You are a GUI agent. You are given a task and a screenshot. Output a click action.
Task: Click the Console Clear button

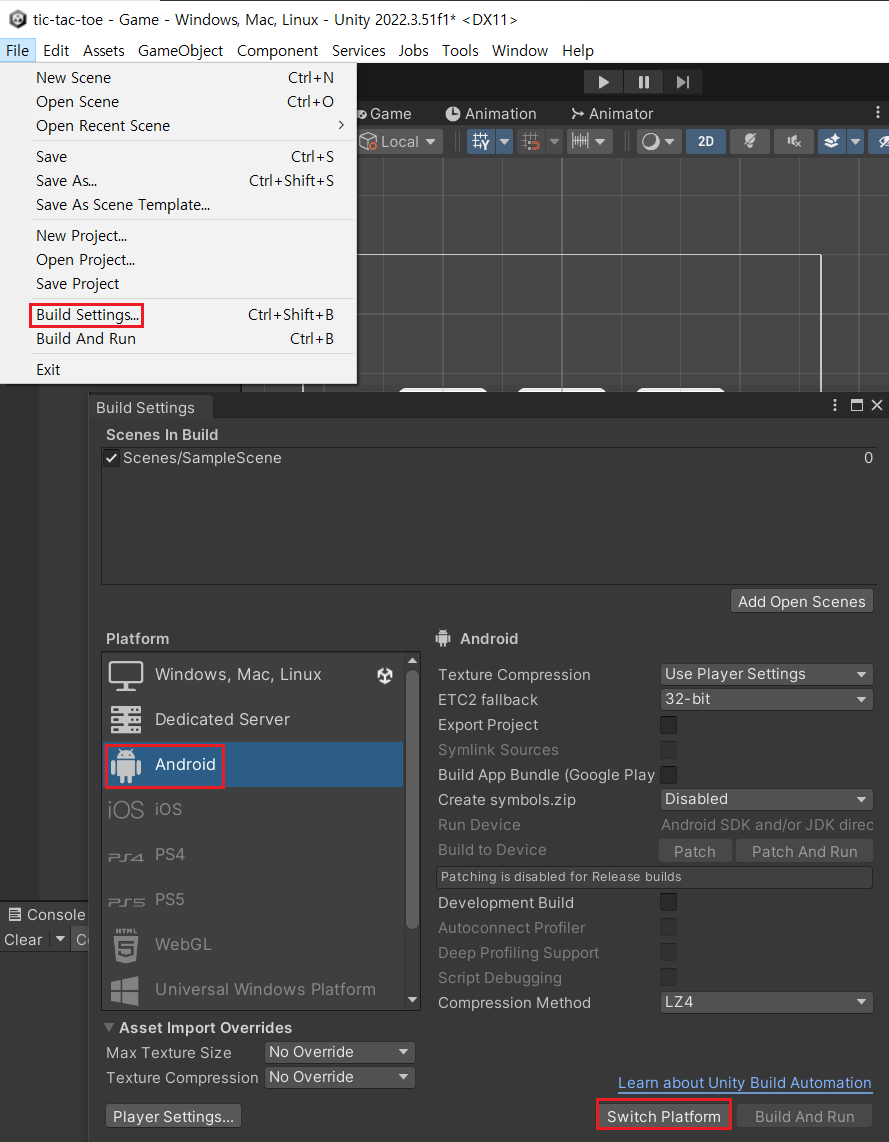[23, 940]
